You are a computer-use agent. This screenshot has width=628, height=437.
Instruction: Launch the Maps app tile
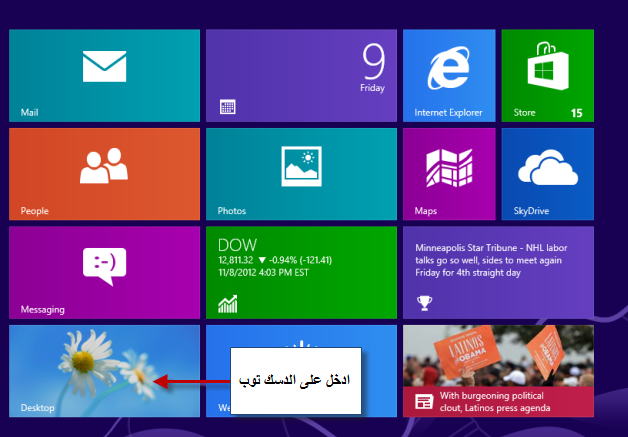tap(448, 173)
